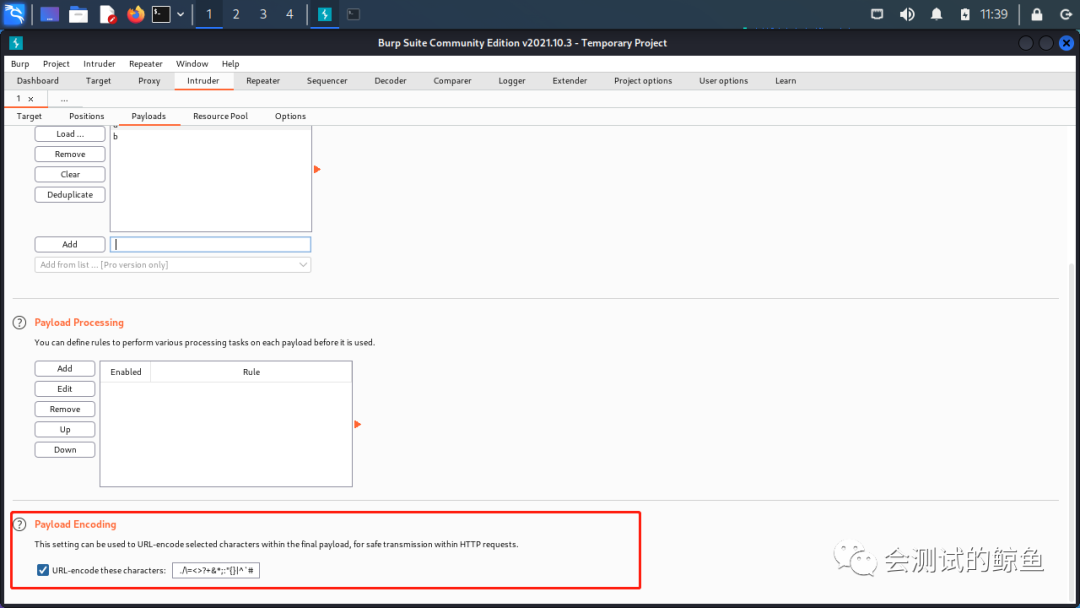Switch to the Extender tab
This screenshot has width=1080, height=608.
570,81
